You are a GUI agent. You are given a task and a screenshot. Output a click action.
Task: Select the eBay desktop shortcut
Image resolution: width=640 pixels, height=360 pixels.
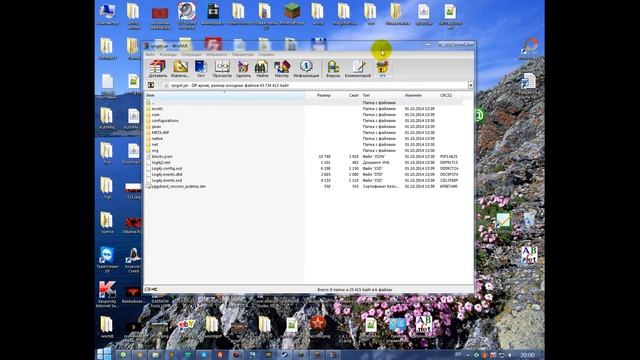[186, 326]
